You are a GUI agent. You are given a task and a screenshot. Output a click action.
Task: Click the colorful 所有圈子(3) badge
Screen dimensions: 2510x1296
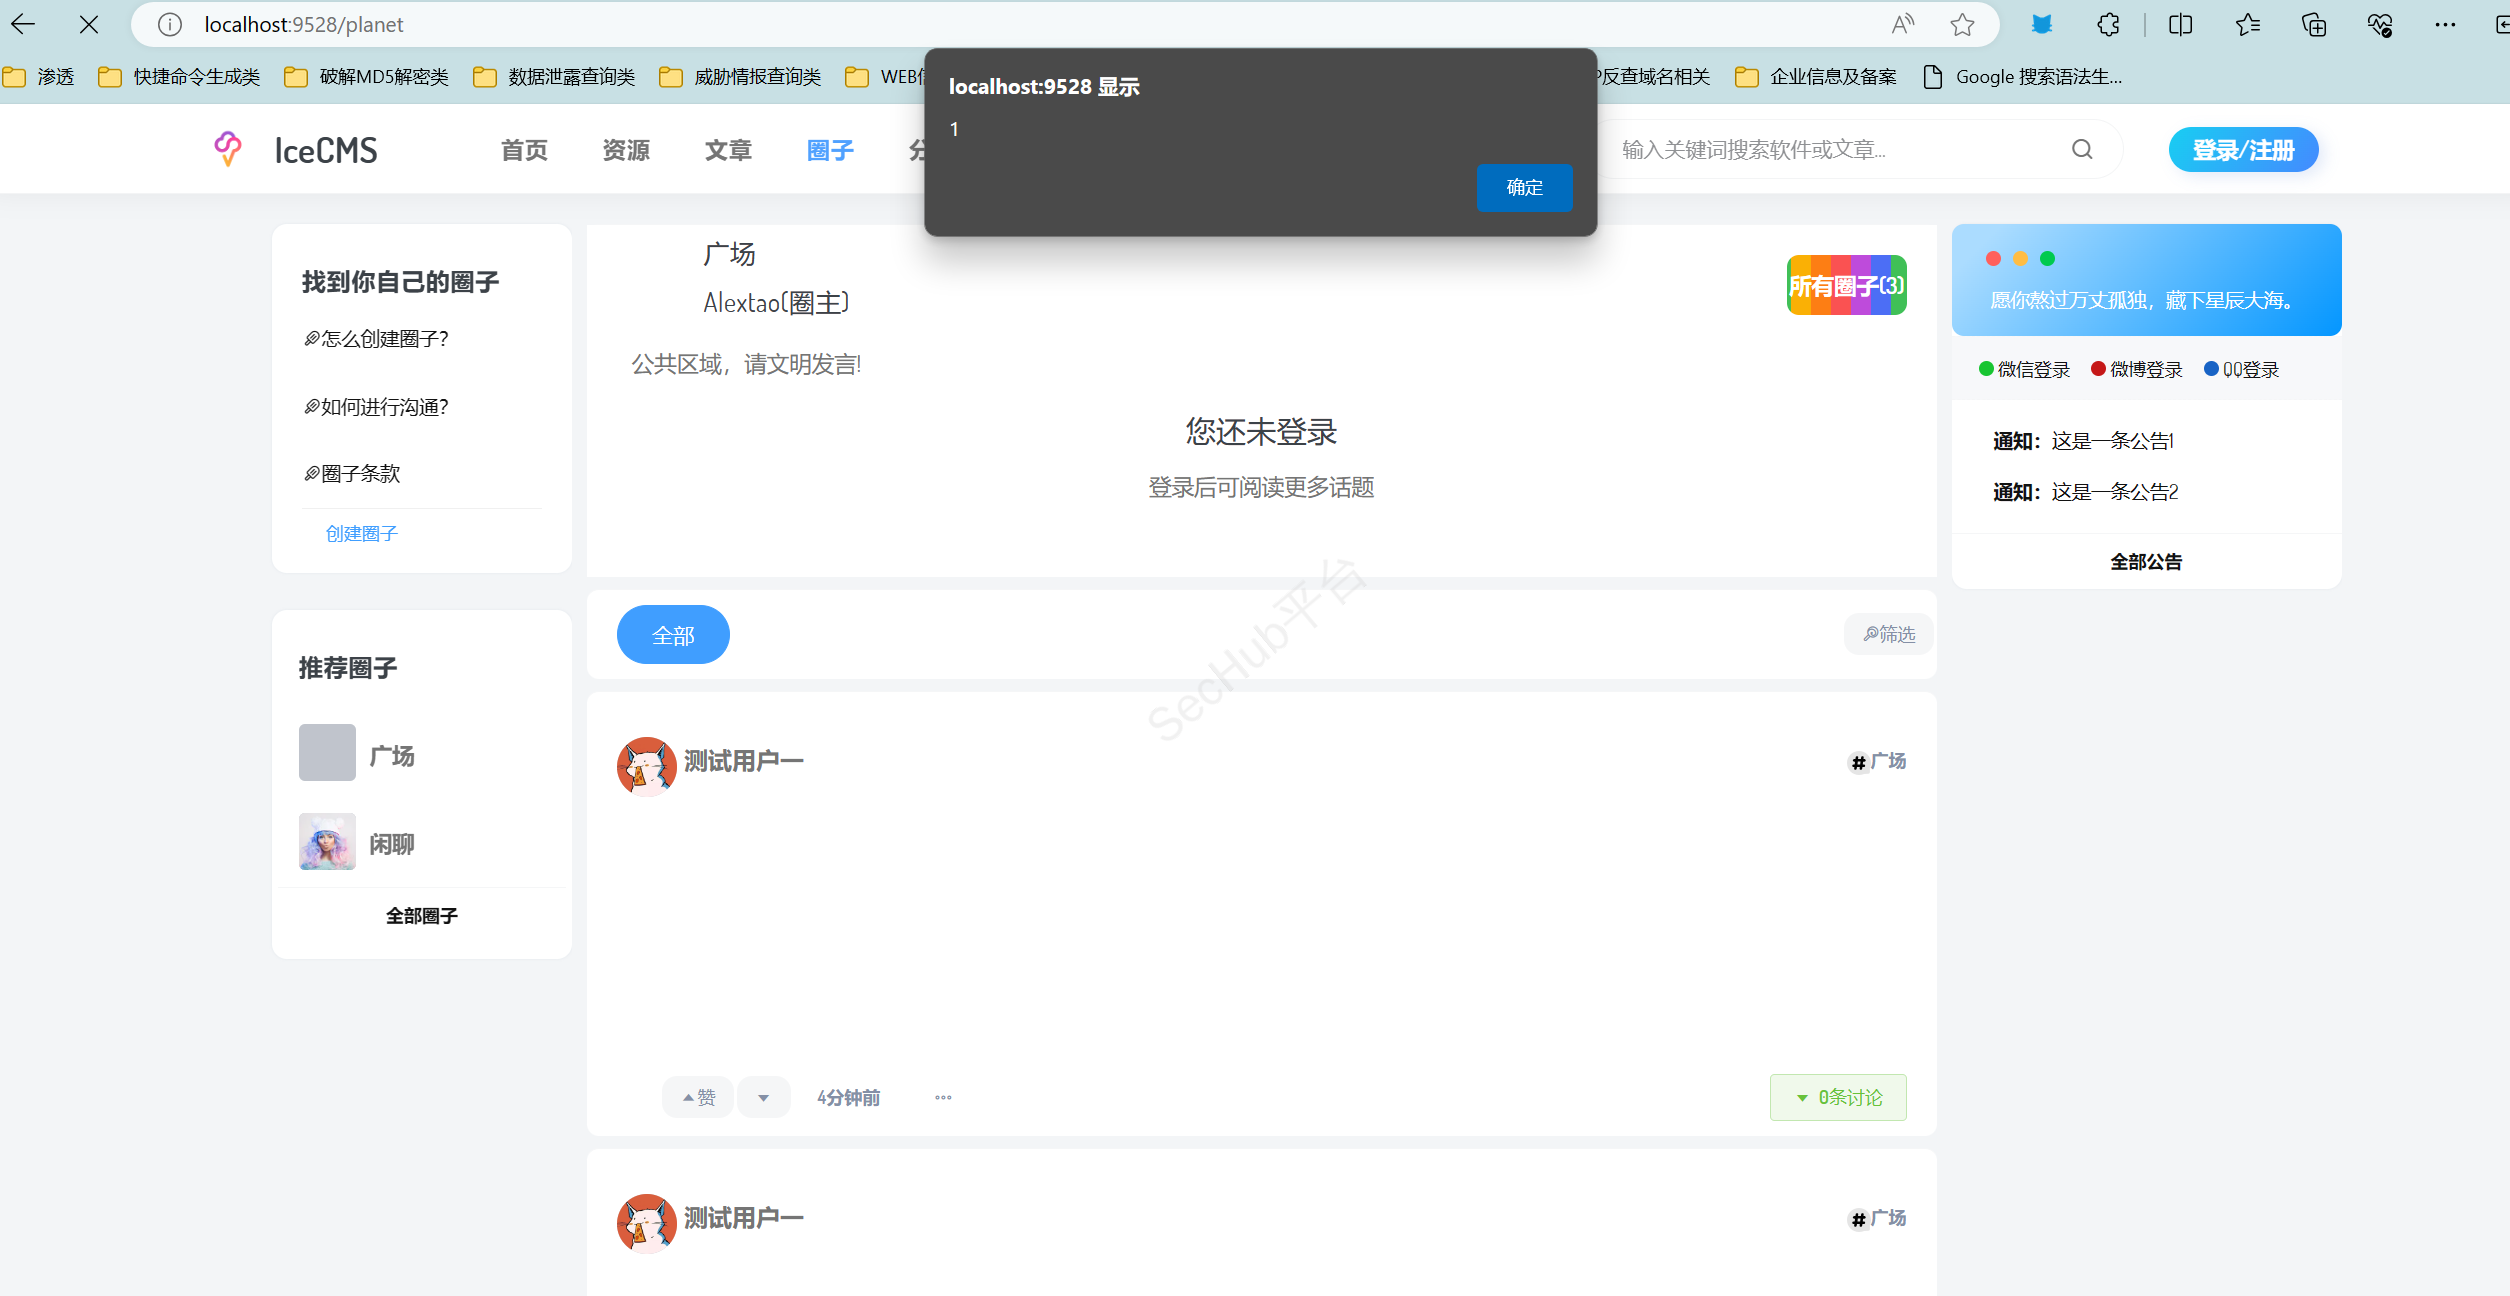[1846, 286]
